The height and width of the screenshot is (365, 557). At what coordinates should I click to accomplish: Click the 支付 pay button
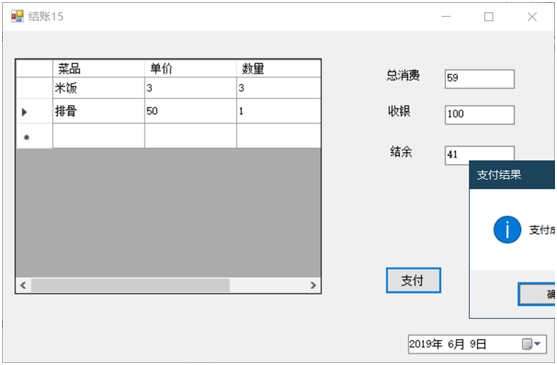point(413,280)
